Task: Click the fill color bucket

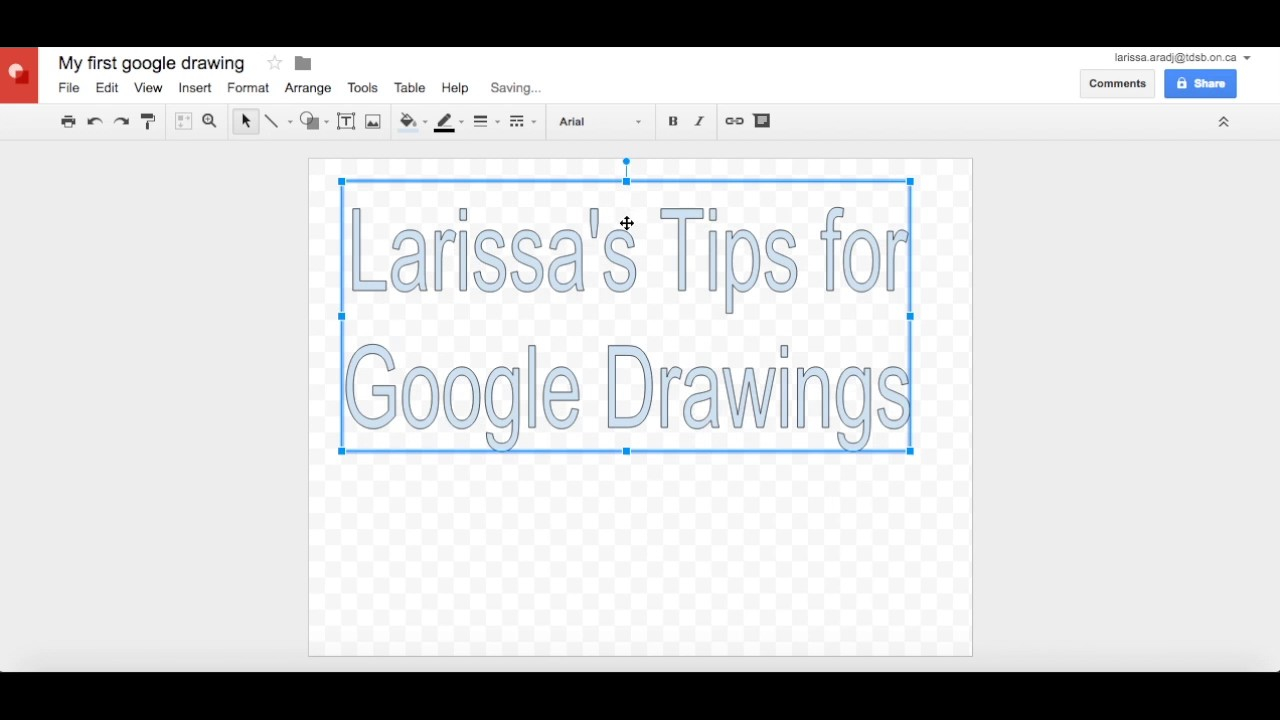Action: coord(407,121)
